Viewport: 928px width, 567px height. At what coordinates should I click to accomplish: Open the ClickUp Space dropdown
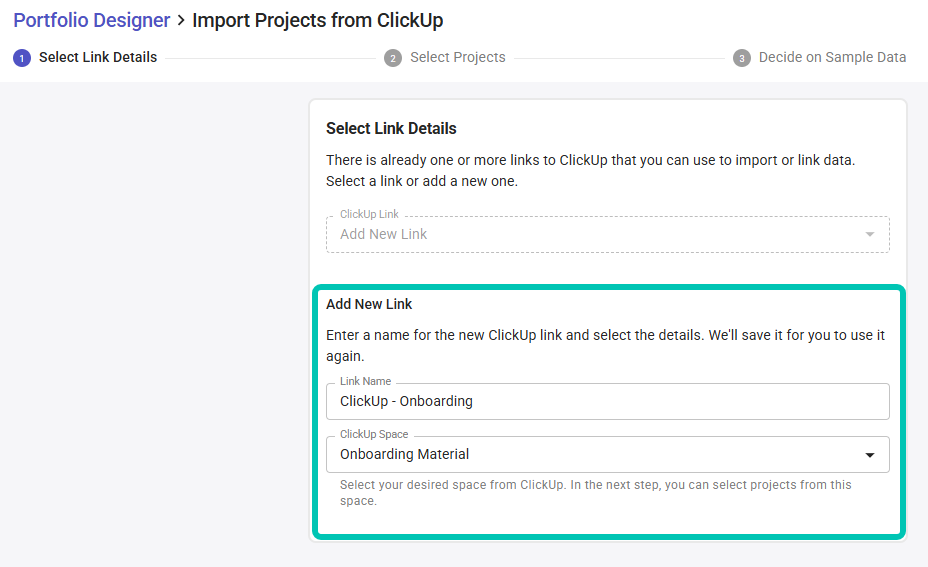click(x=607, y=455)
